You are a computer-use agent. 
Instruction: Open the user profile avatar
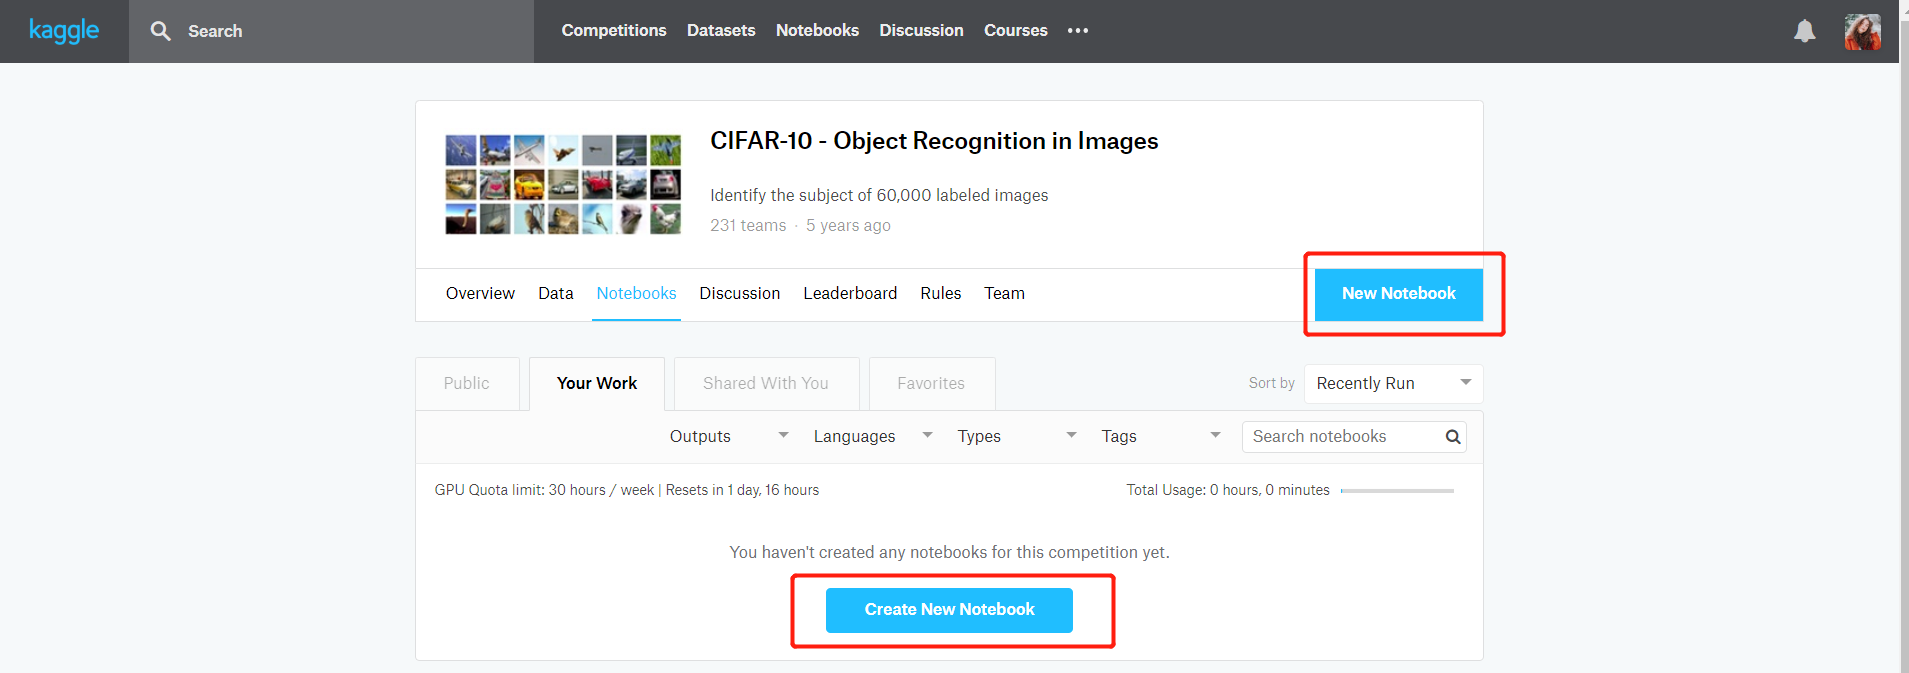tap(1862, 31)
